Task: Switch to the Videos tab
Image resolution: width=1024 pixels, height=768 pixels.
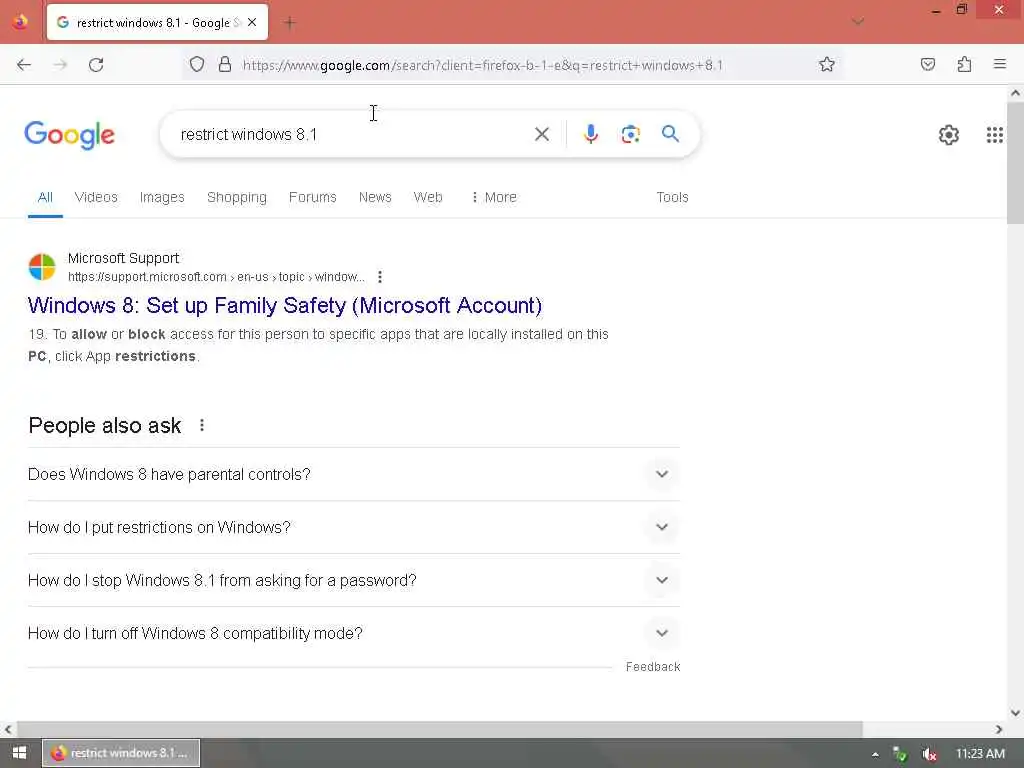Action: [x=96, y=197]
